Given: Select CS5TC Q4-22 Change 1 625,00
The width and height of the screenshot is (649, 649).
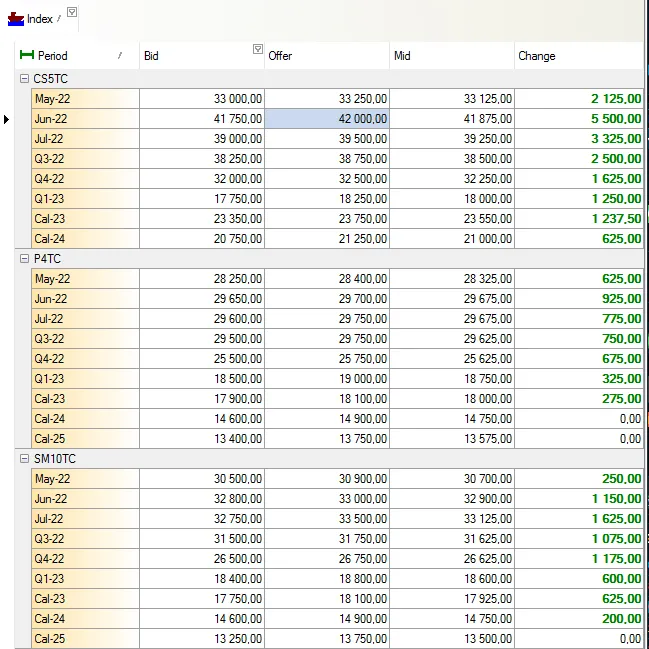Looking at the screenshot, I should [579, 179].
